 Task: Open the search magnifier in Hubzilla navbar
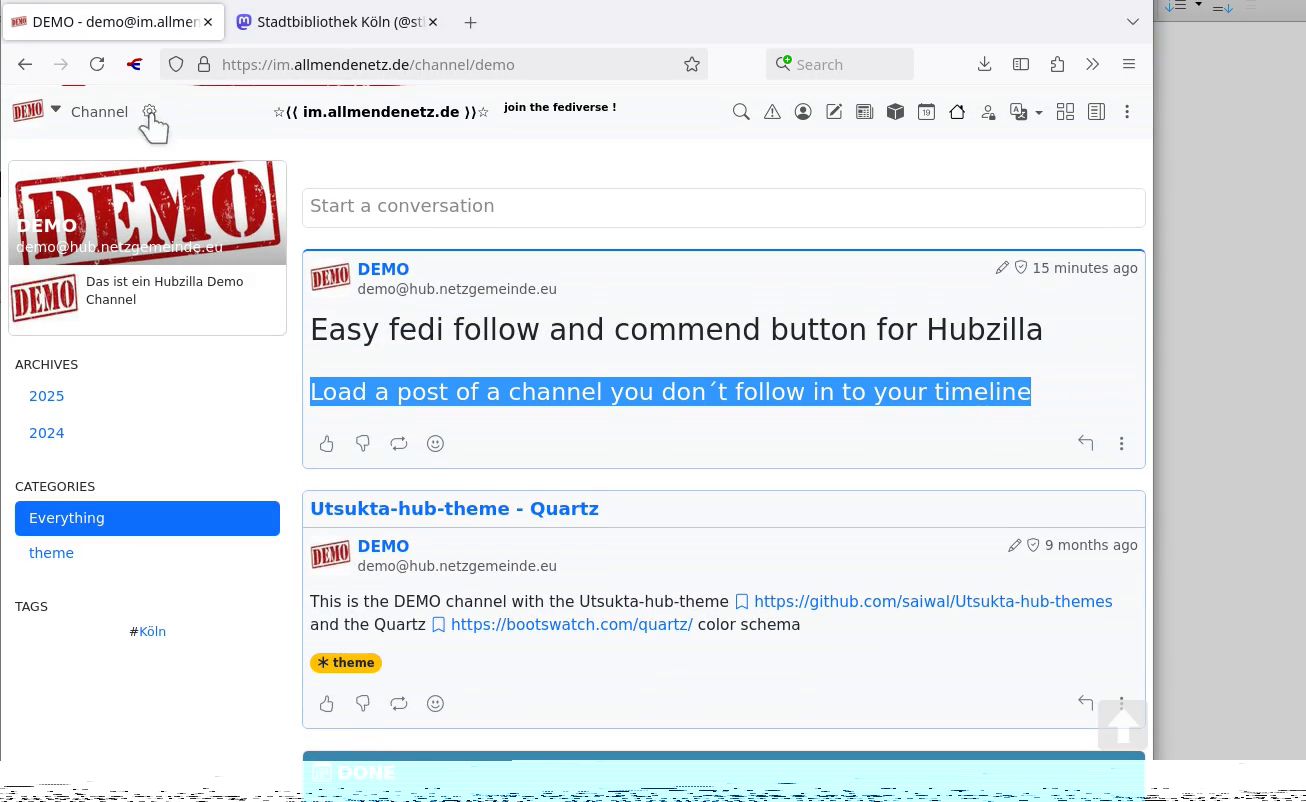pyautogui.click(x=741, y=112)
